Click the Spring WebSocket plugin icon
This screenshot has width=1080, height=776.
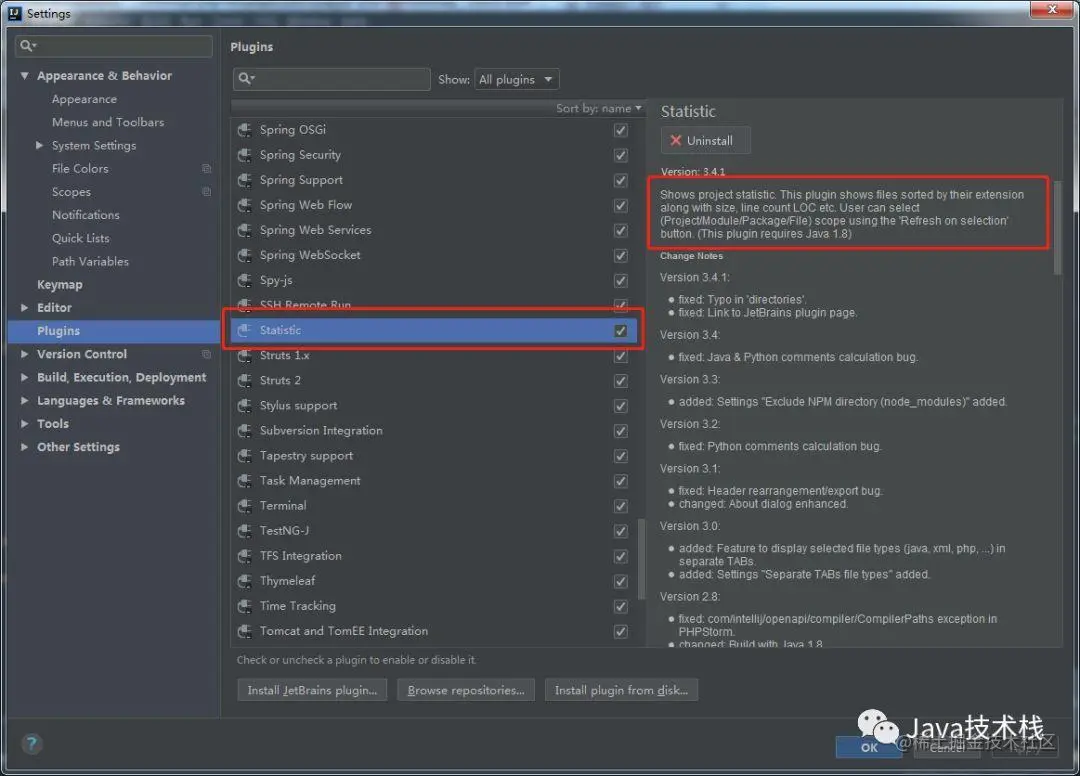(244, 255)
